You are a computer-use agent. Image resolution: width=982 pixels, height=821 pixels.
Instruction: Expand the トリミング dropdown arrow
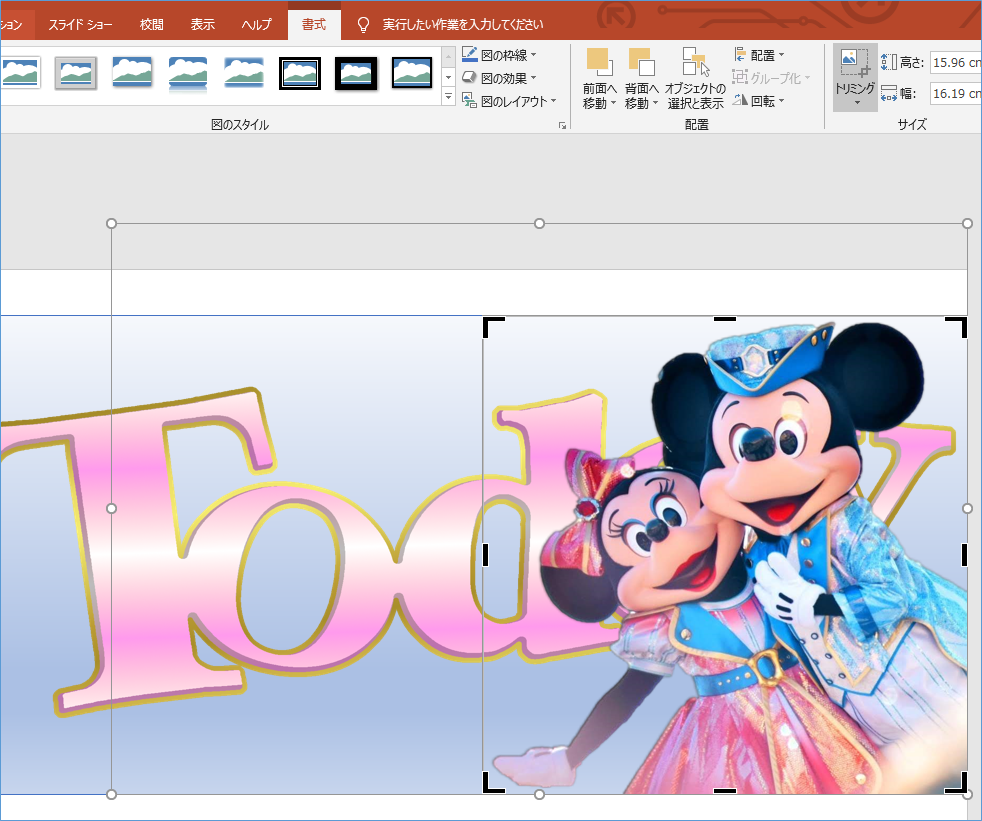[x=857, y=104]
